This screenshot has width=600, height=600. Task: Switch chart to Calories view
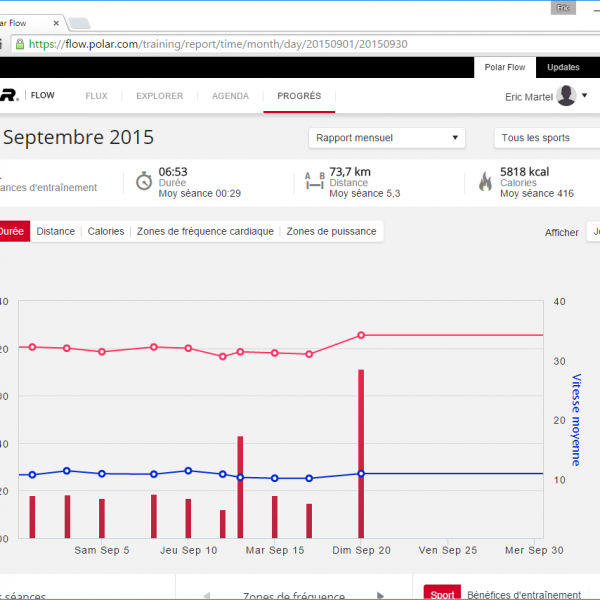click(106, 231)
